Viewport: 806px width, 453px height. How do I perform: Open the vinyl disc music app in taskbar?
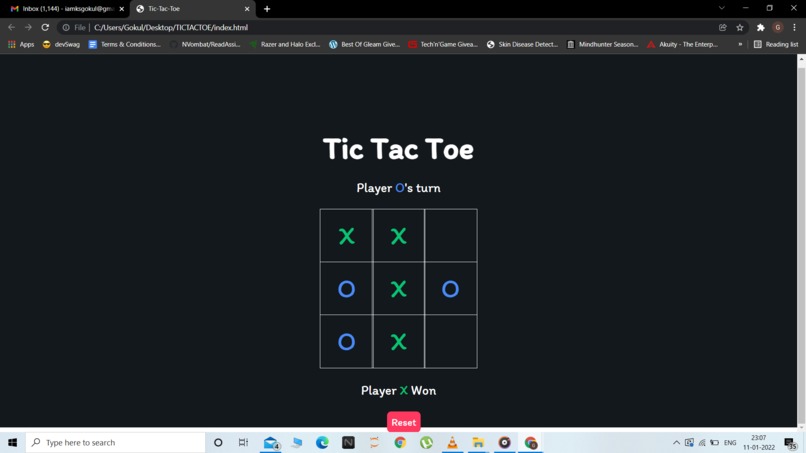point(504,442)
